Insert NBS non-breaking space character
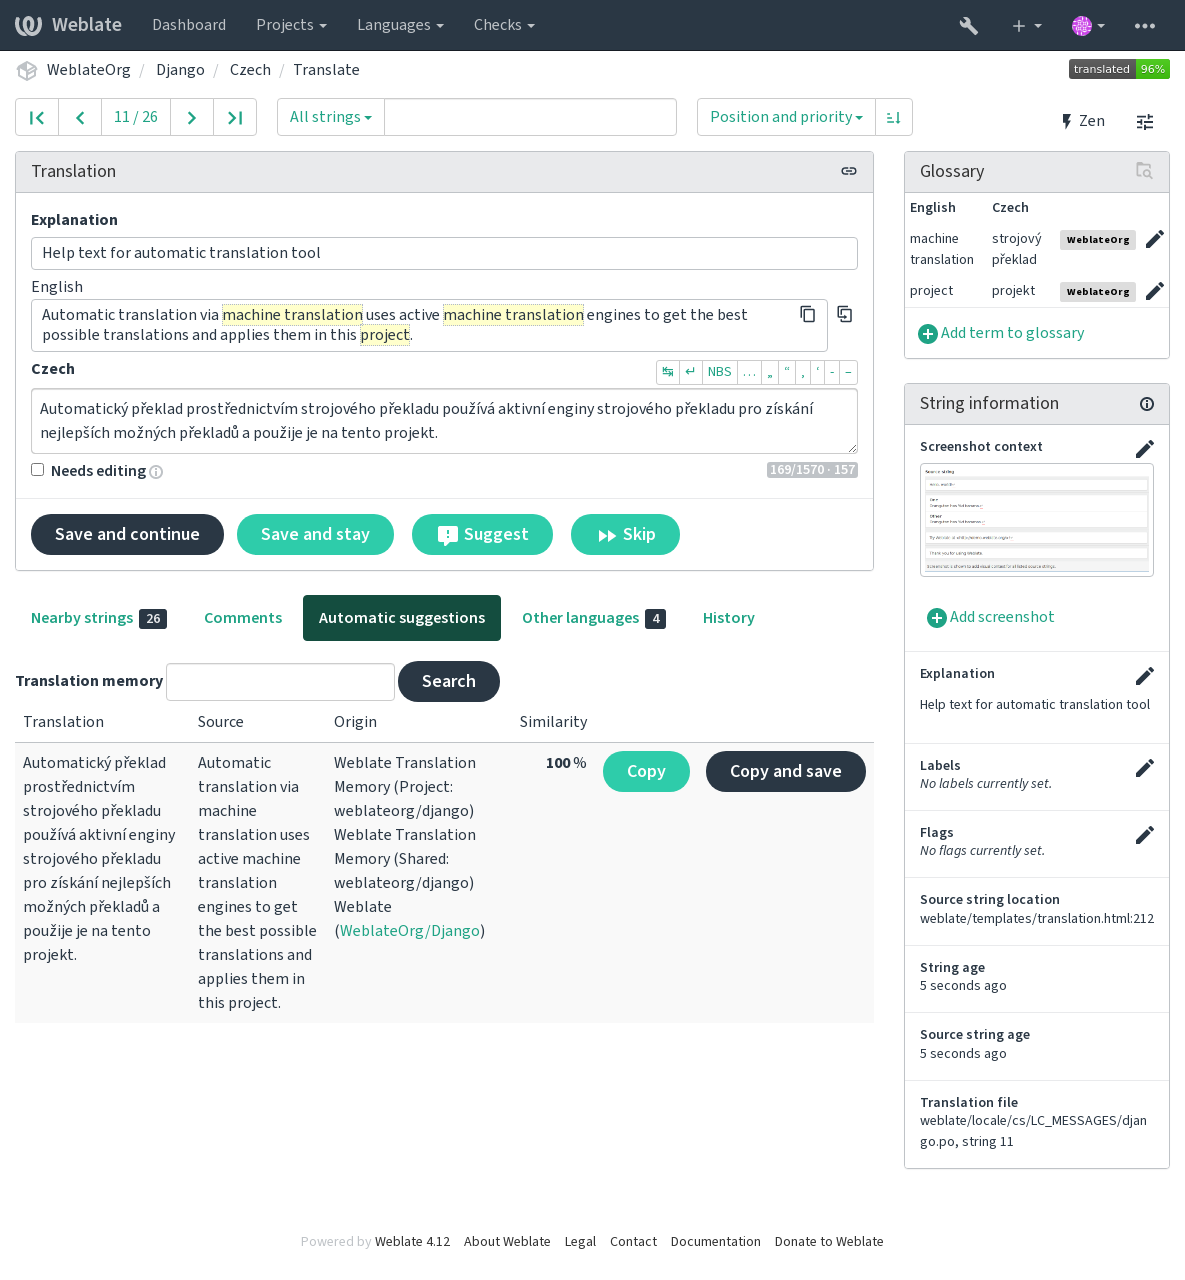This screenshot has height=1280, width=1185. pos(720,372)
